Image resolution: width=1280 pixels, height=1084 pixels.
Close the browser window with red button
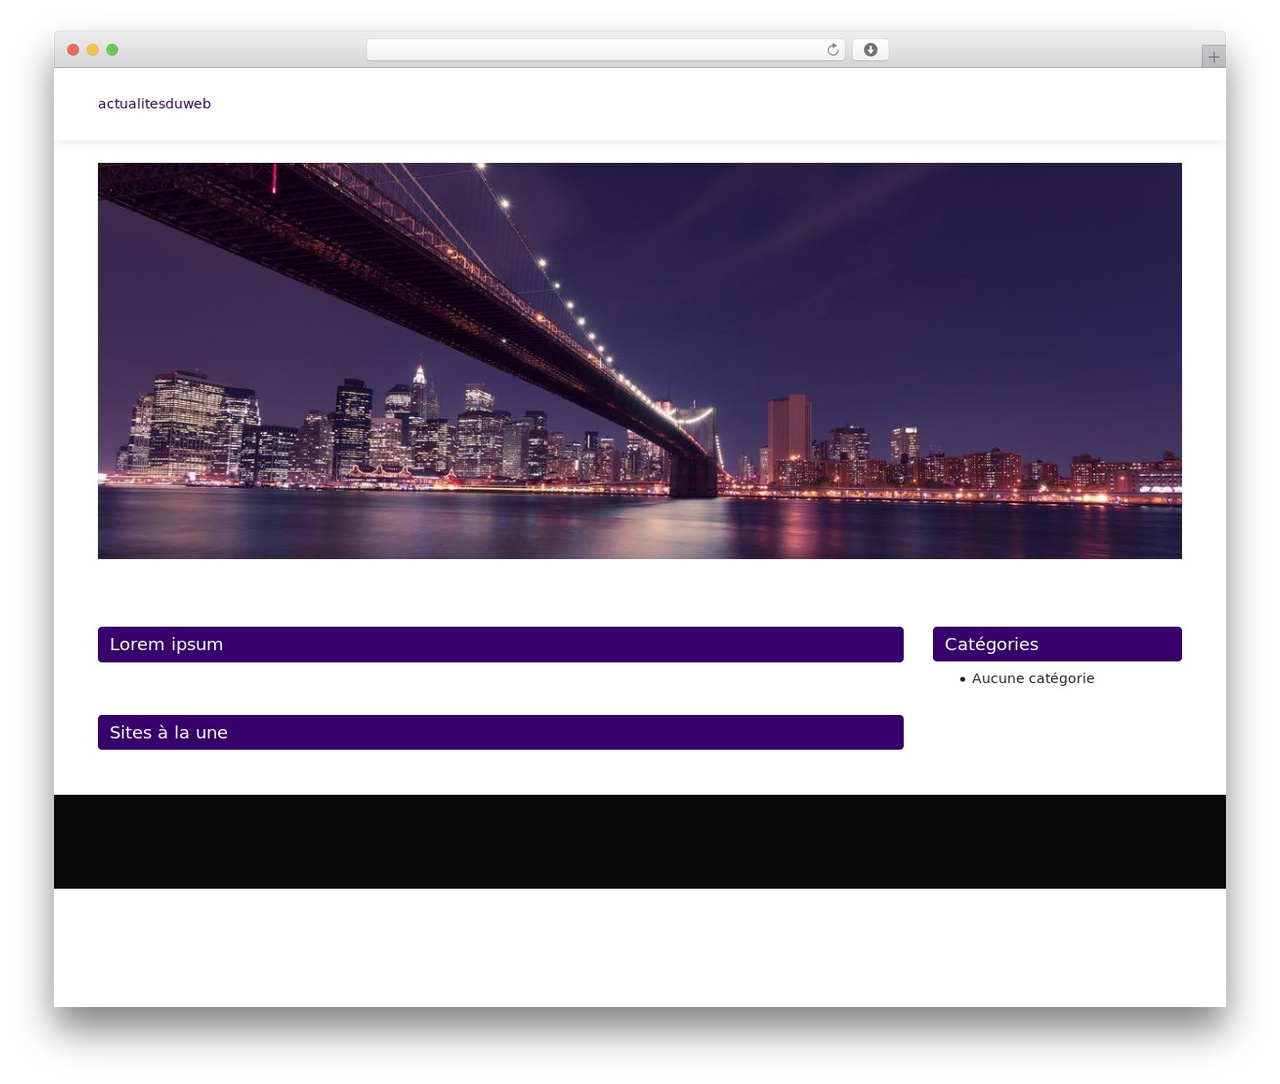73,50
